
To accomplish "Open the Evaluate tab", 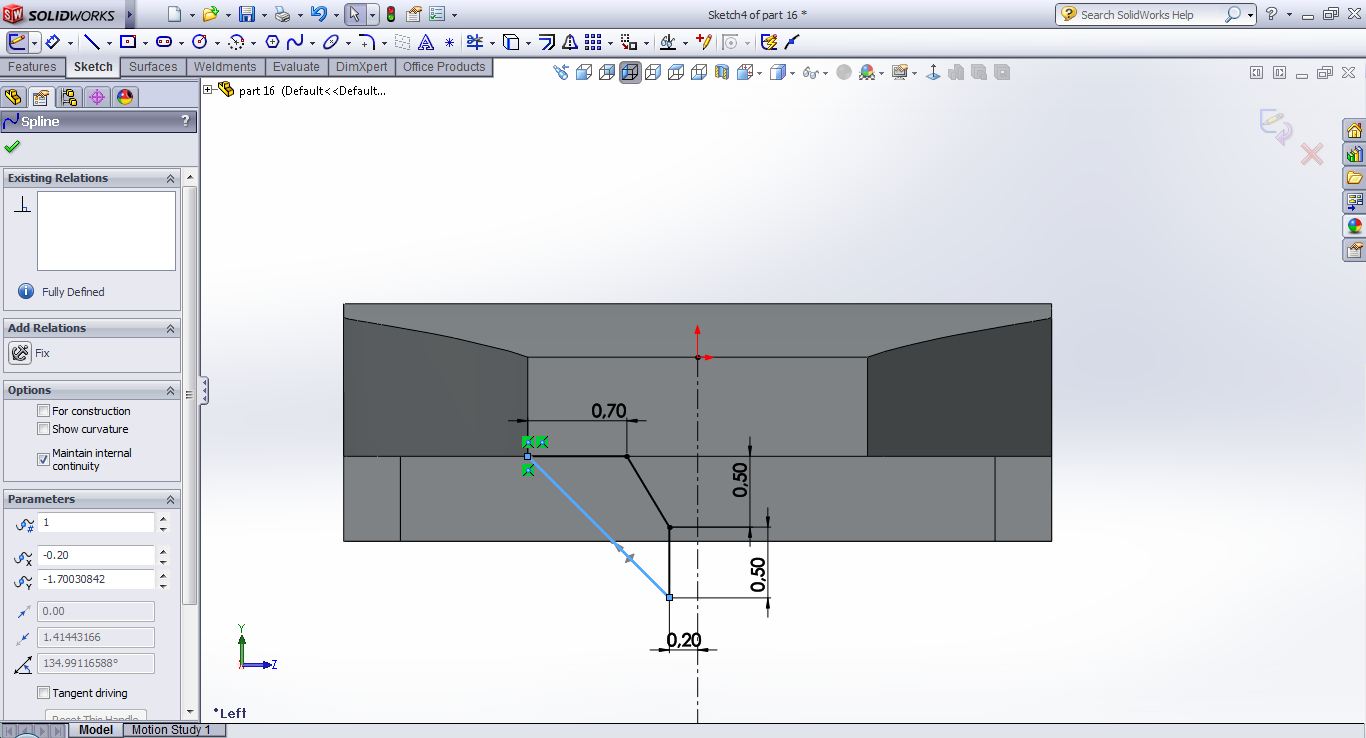I will point(296,67).
